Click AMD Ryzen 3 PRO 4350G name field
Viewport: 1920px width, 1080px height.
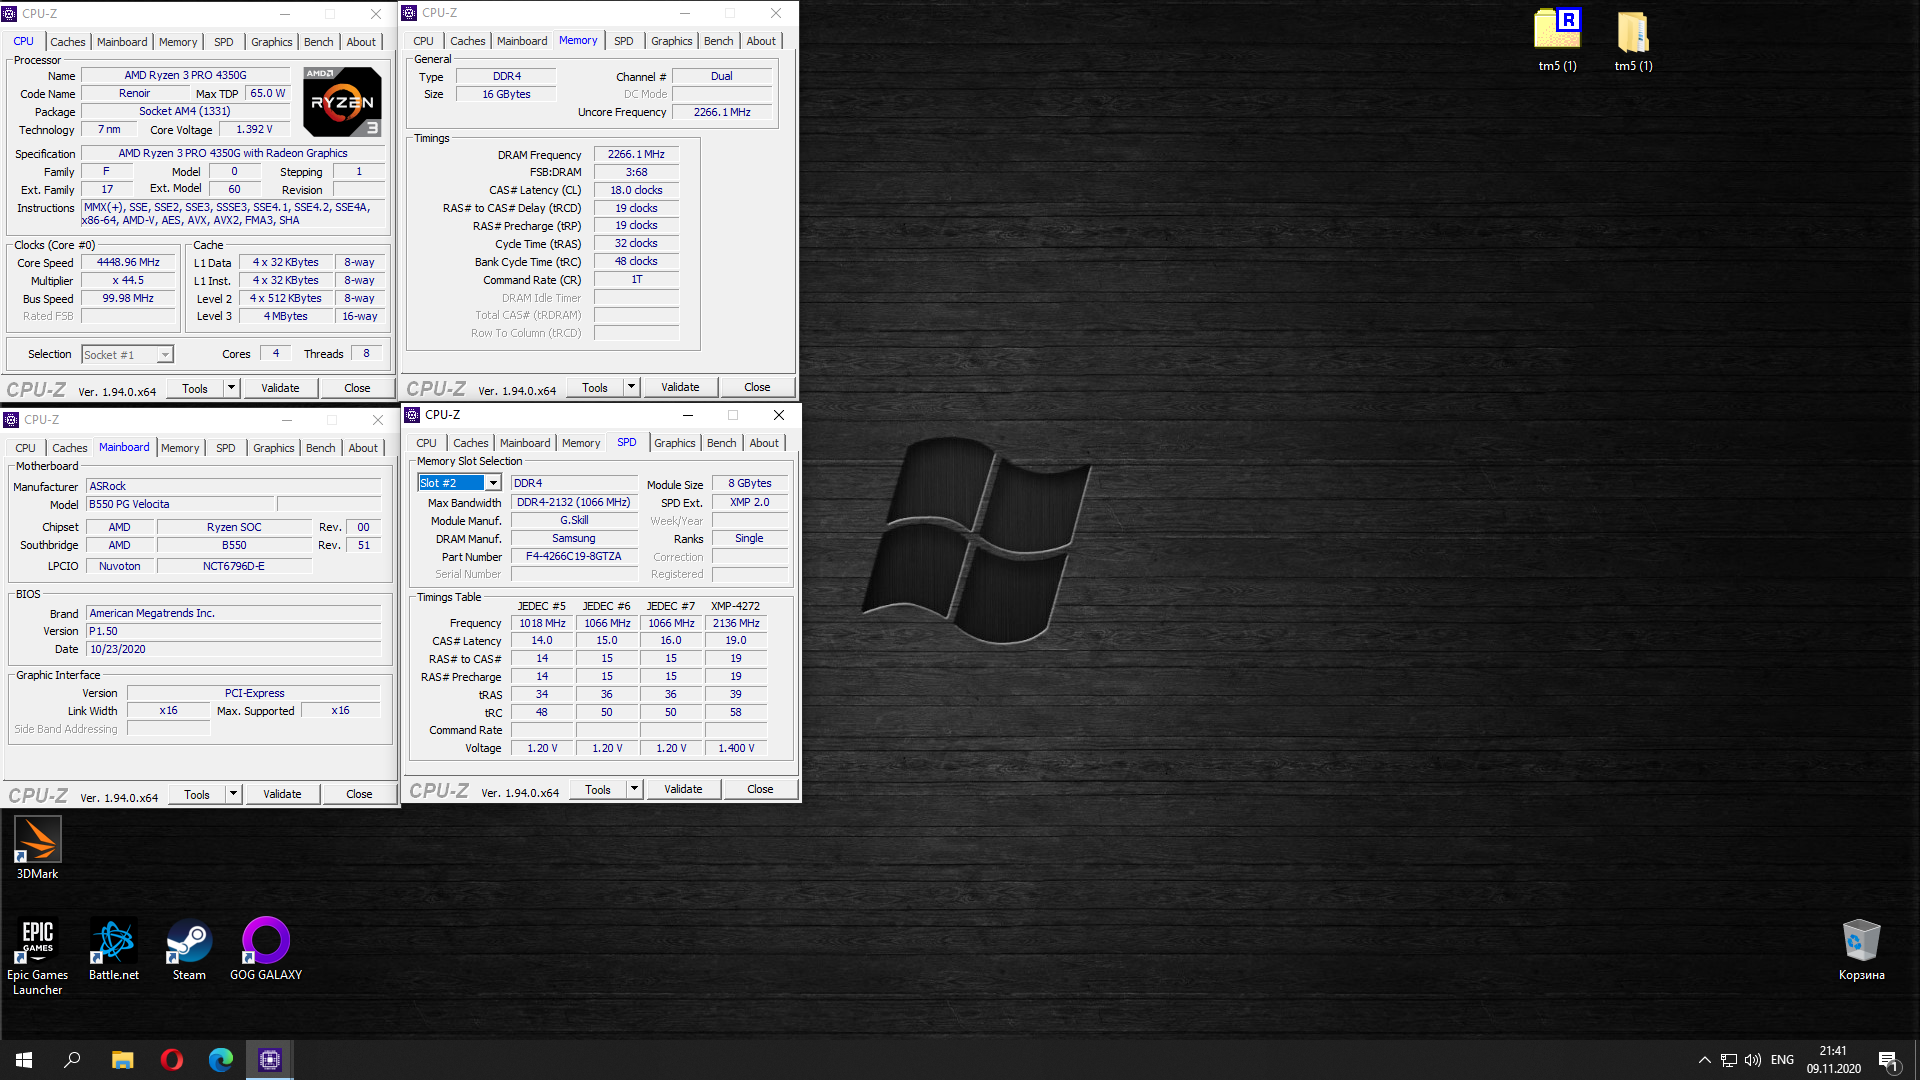pyautogui.click(x=185, y=75)
